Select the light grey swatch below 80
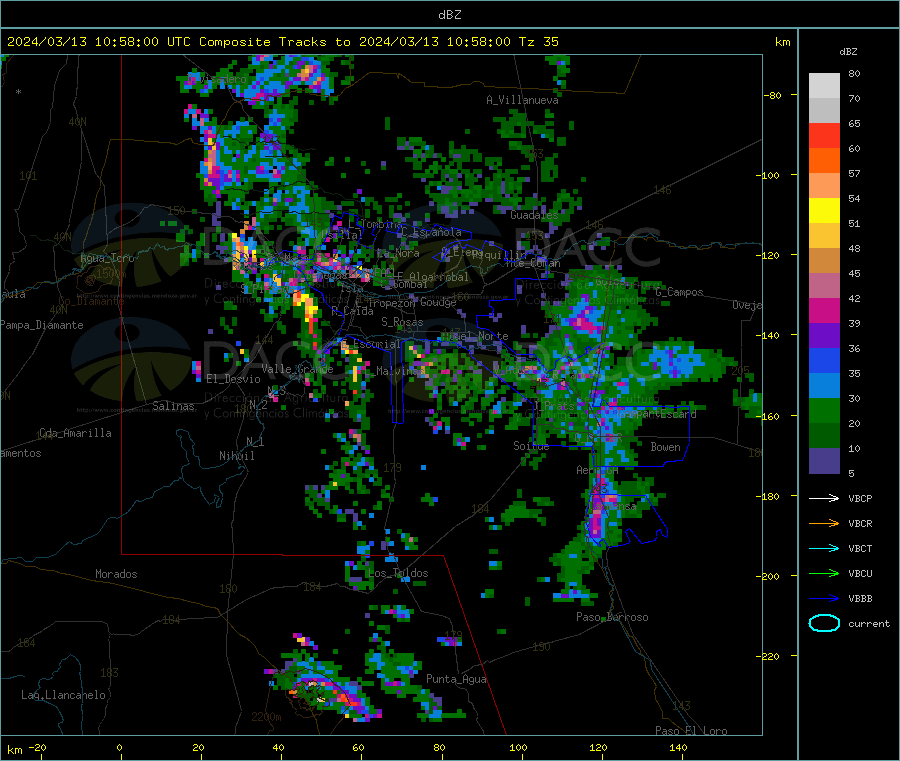 tap(824, 86)
